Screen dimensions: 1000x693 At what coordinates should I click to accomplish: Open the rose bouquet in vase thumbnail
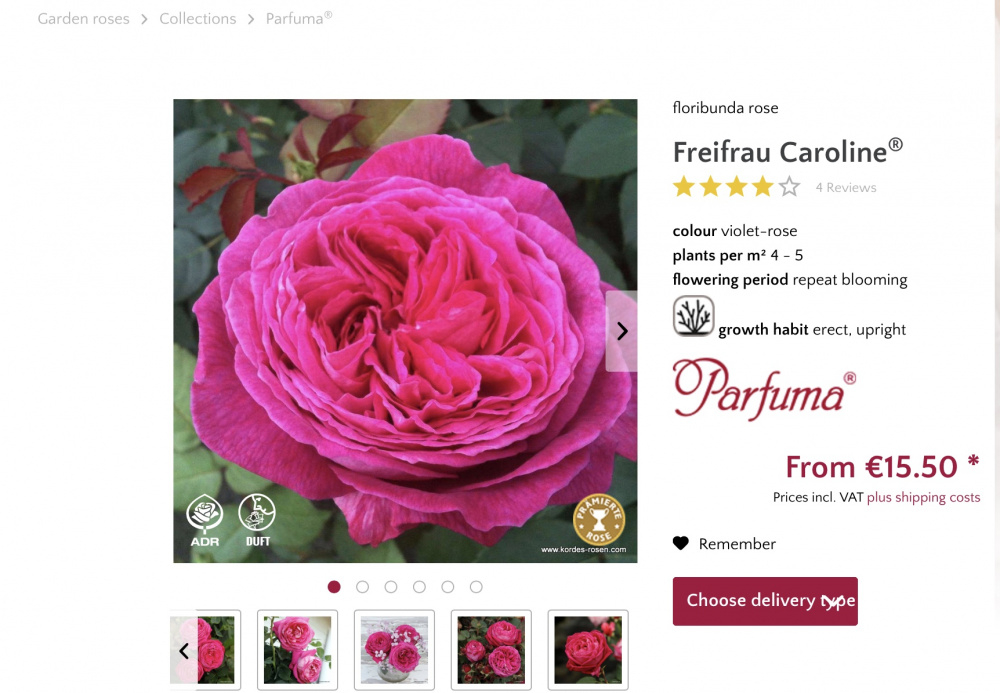coord(394,650)
